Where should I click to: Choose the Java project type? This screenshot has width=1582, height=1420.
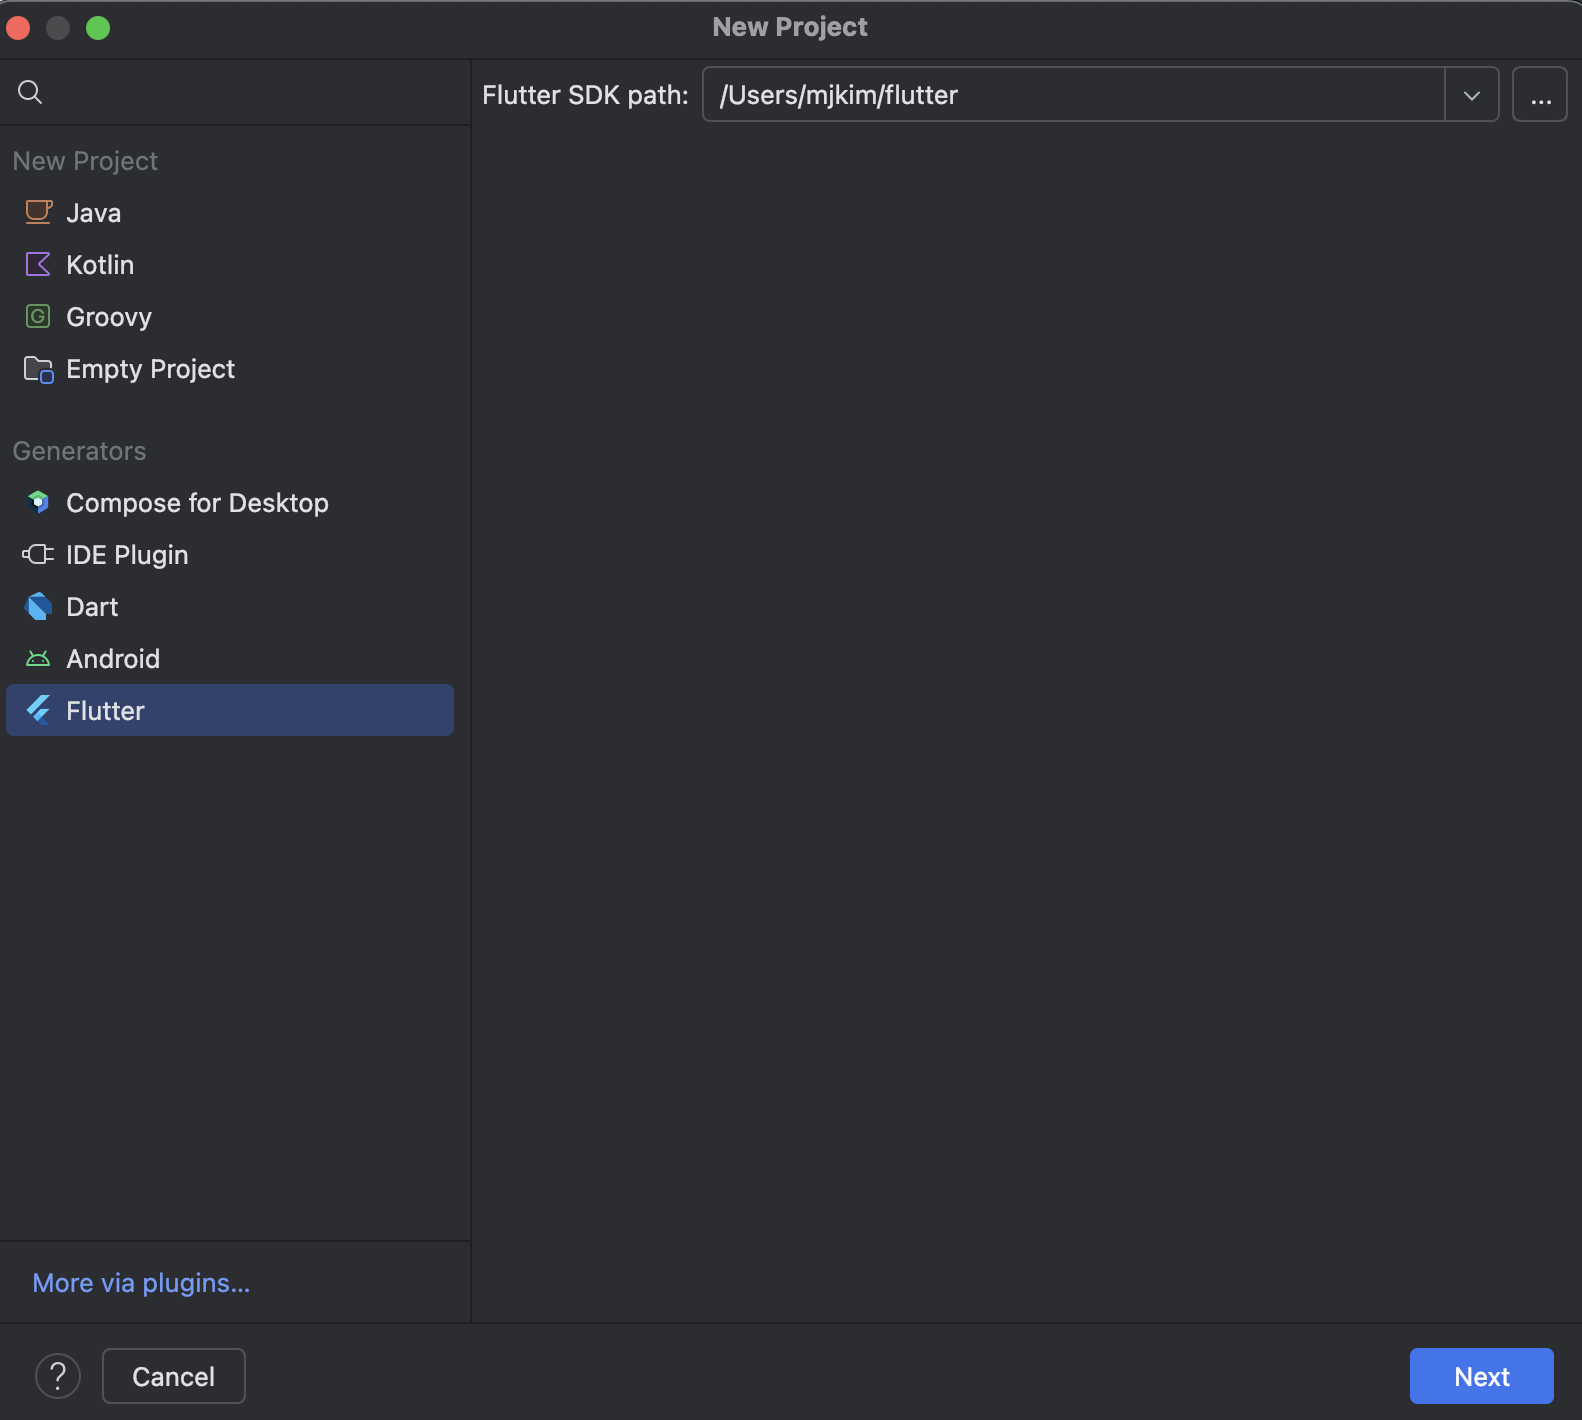[x=230, y=212]
